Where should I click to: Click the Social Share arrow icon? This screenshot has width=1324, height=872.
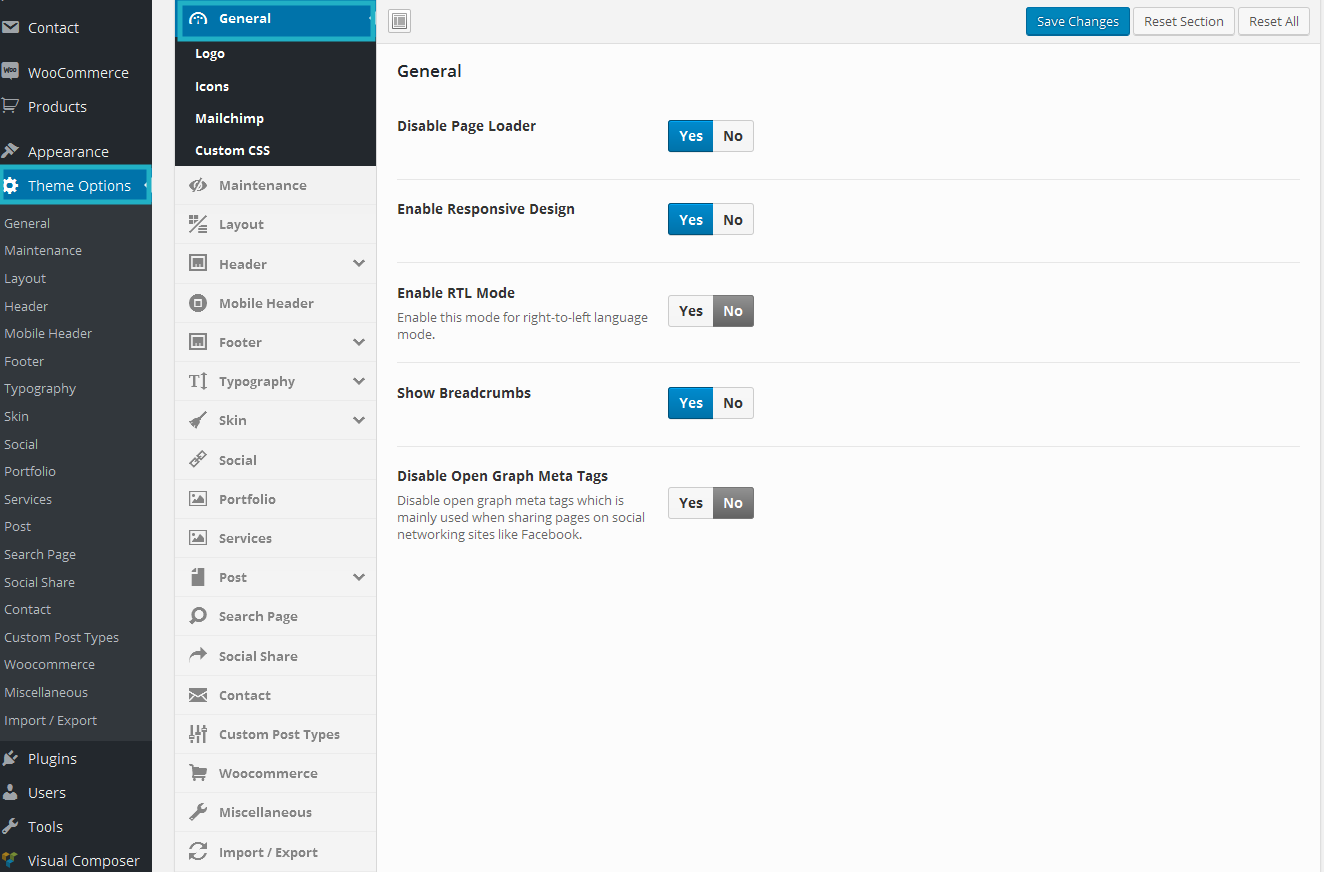[198, 656]
